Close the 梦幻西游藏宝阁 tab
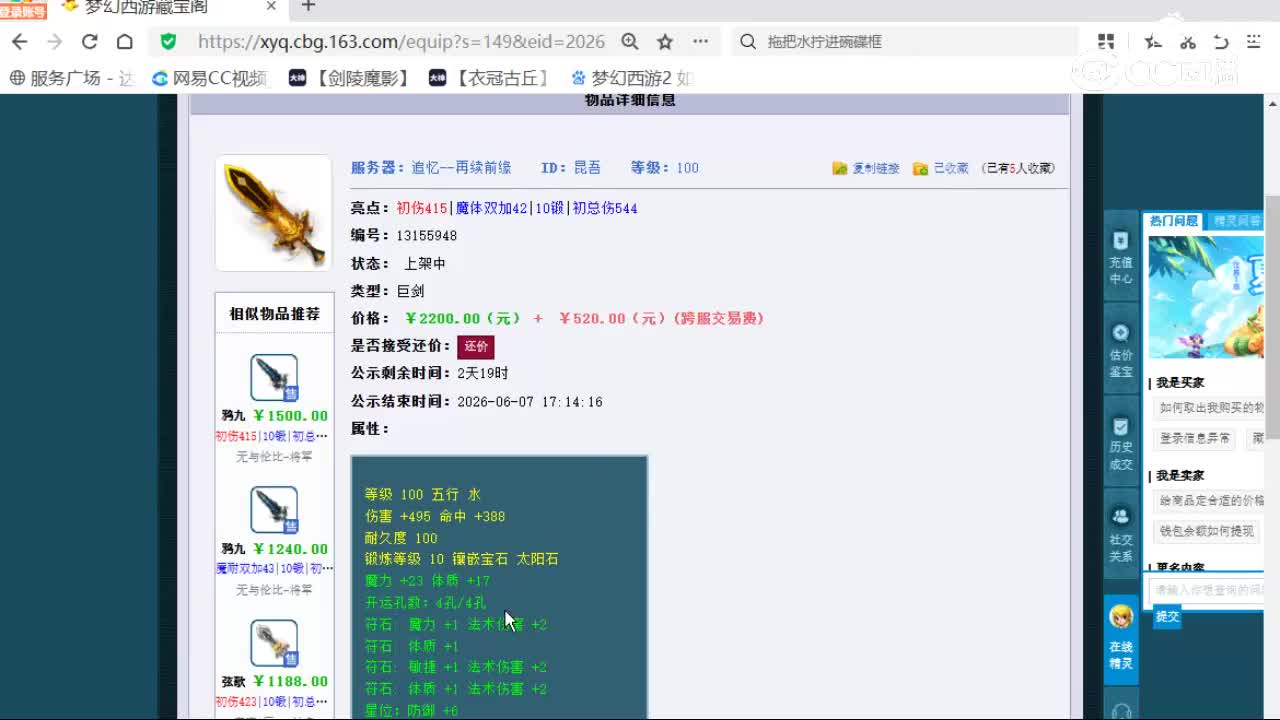Viewport: 1280px width, 720px height. pyautogui.click(x=271, y=7)
